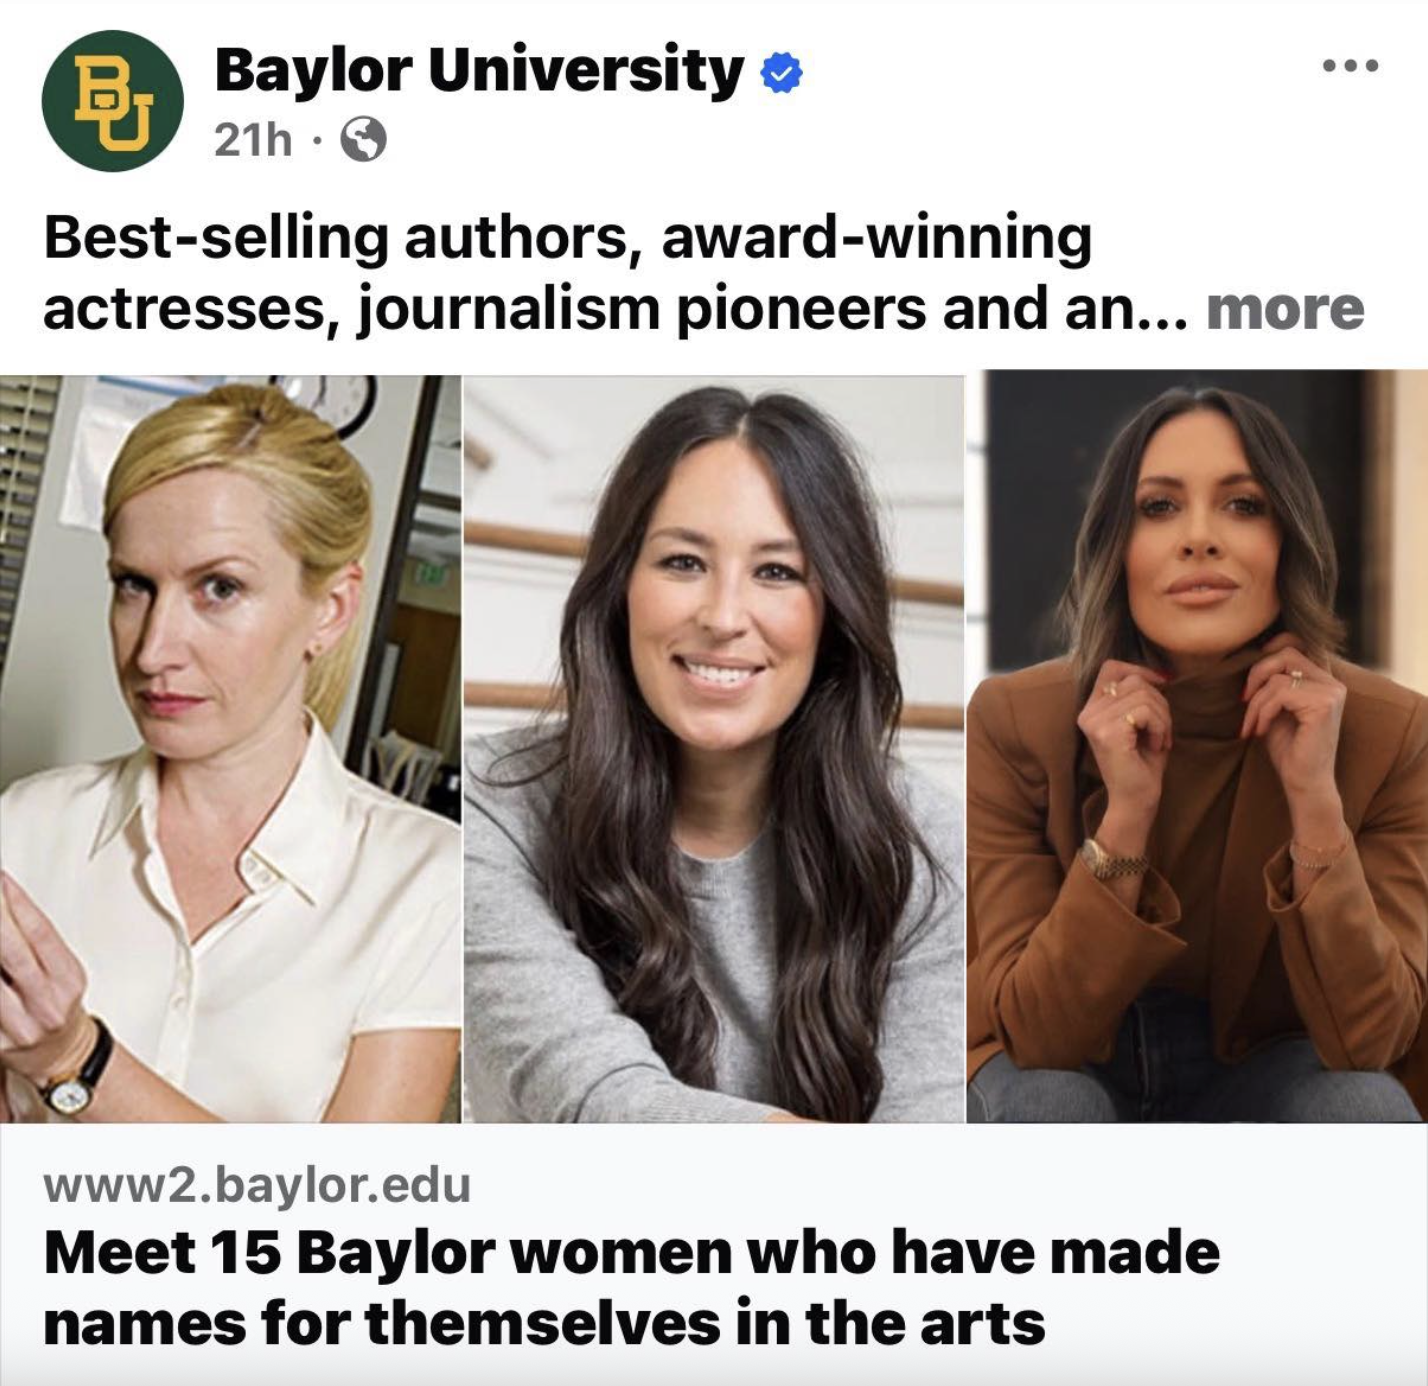
Task: Click the gold watch in the right photo
Action: point(1114,858)
